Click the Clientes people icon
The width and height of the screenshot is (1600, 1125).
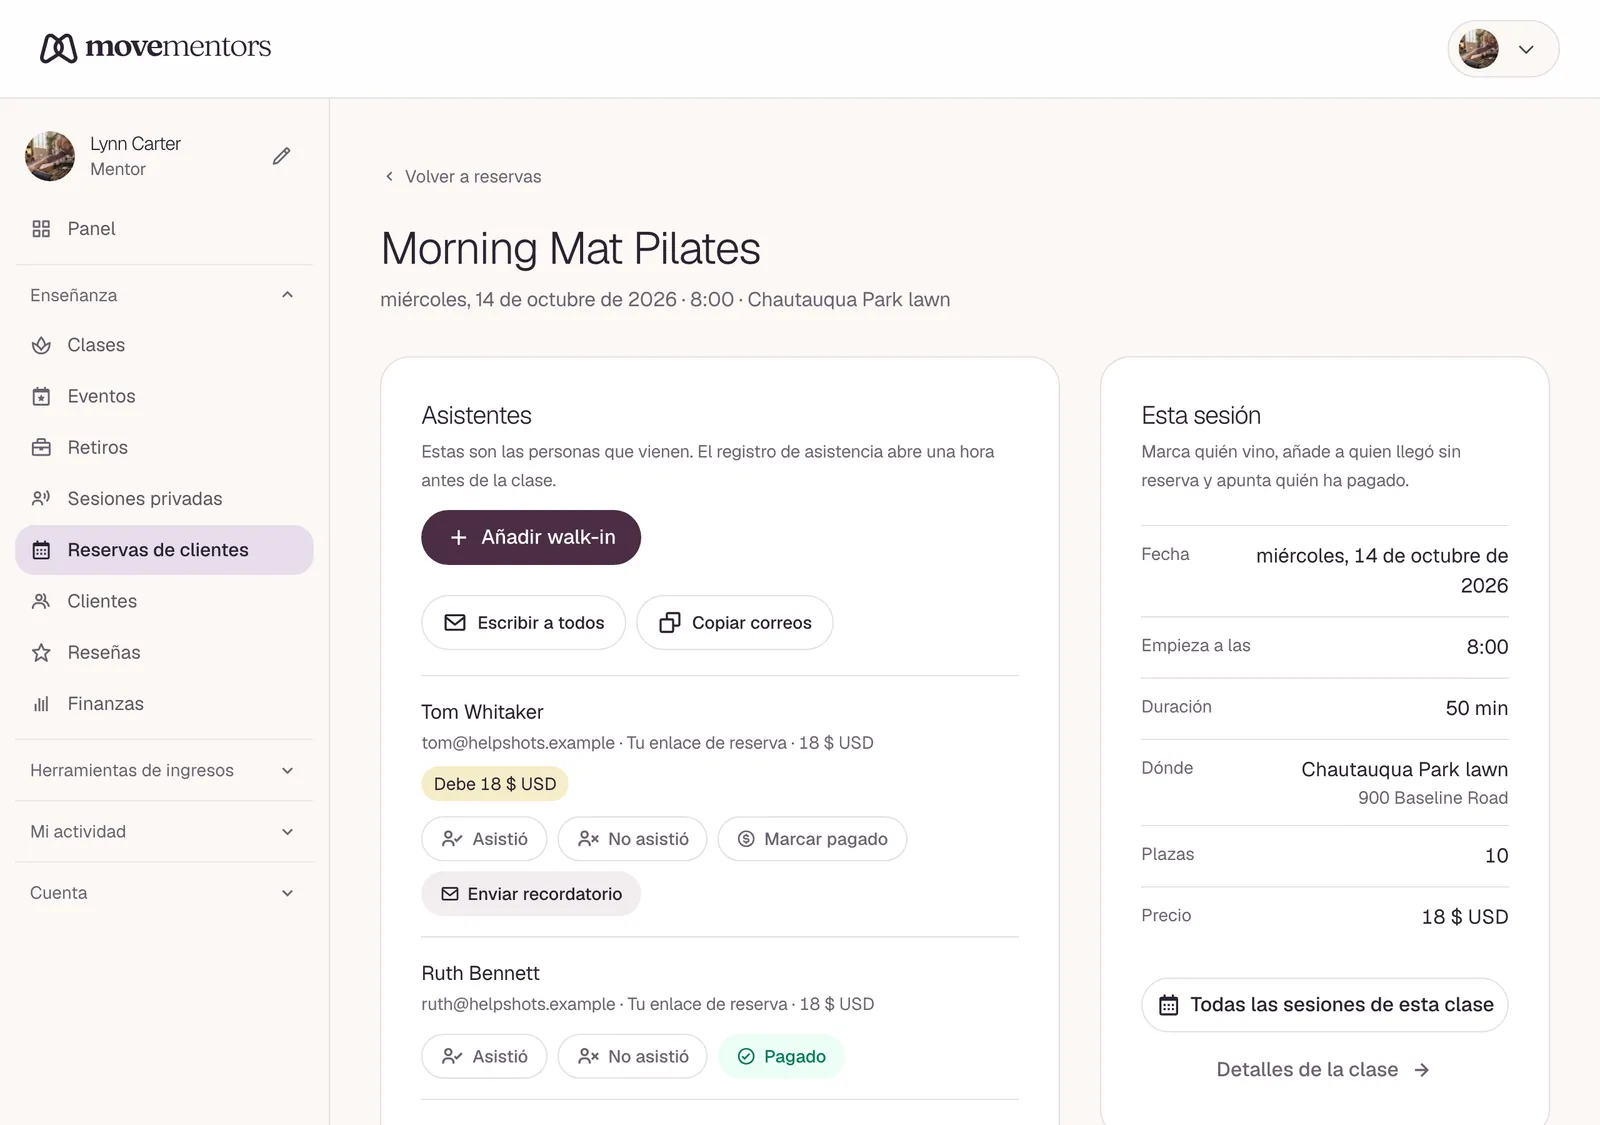tap(41, 601)
